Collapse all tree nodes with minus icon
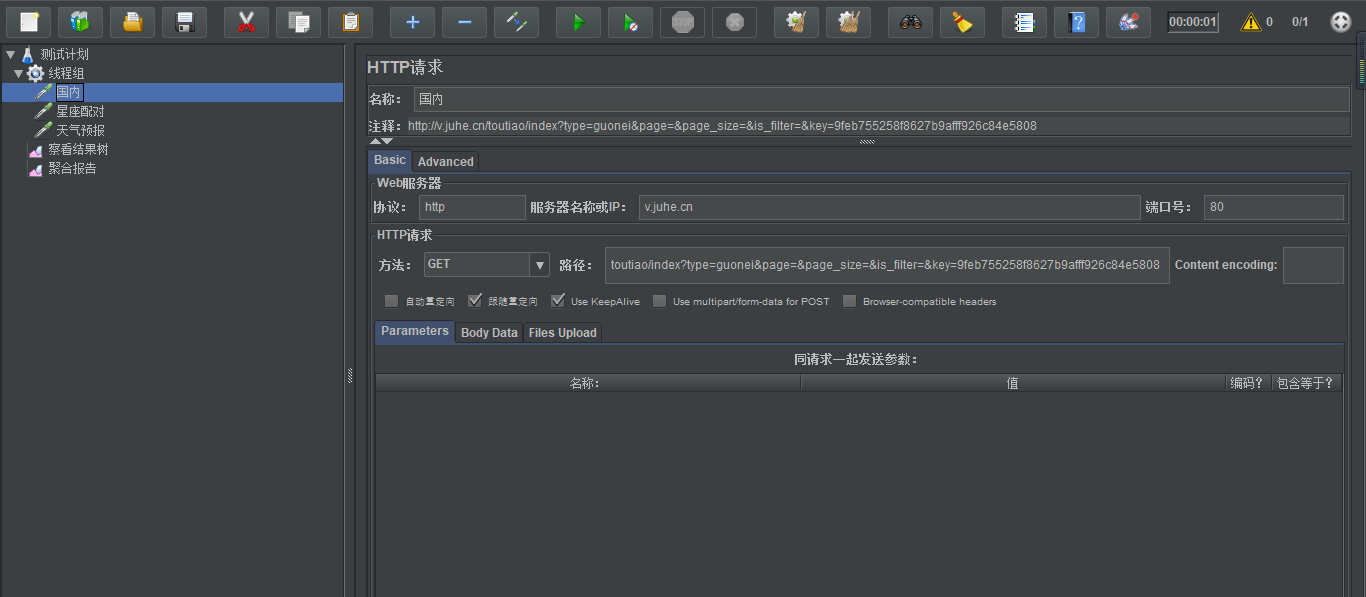Image resolution: width=1366 pixels, height=597 pixels. coord(464,22)
